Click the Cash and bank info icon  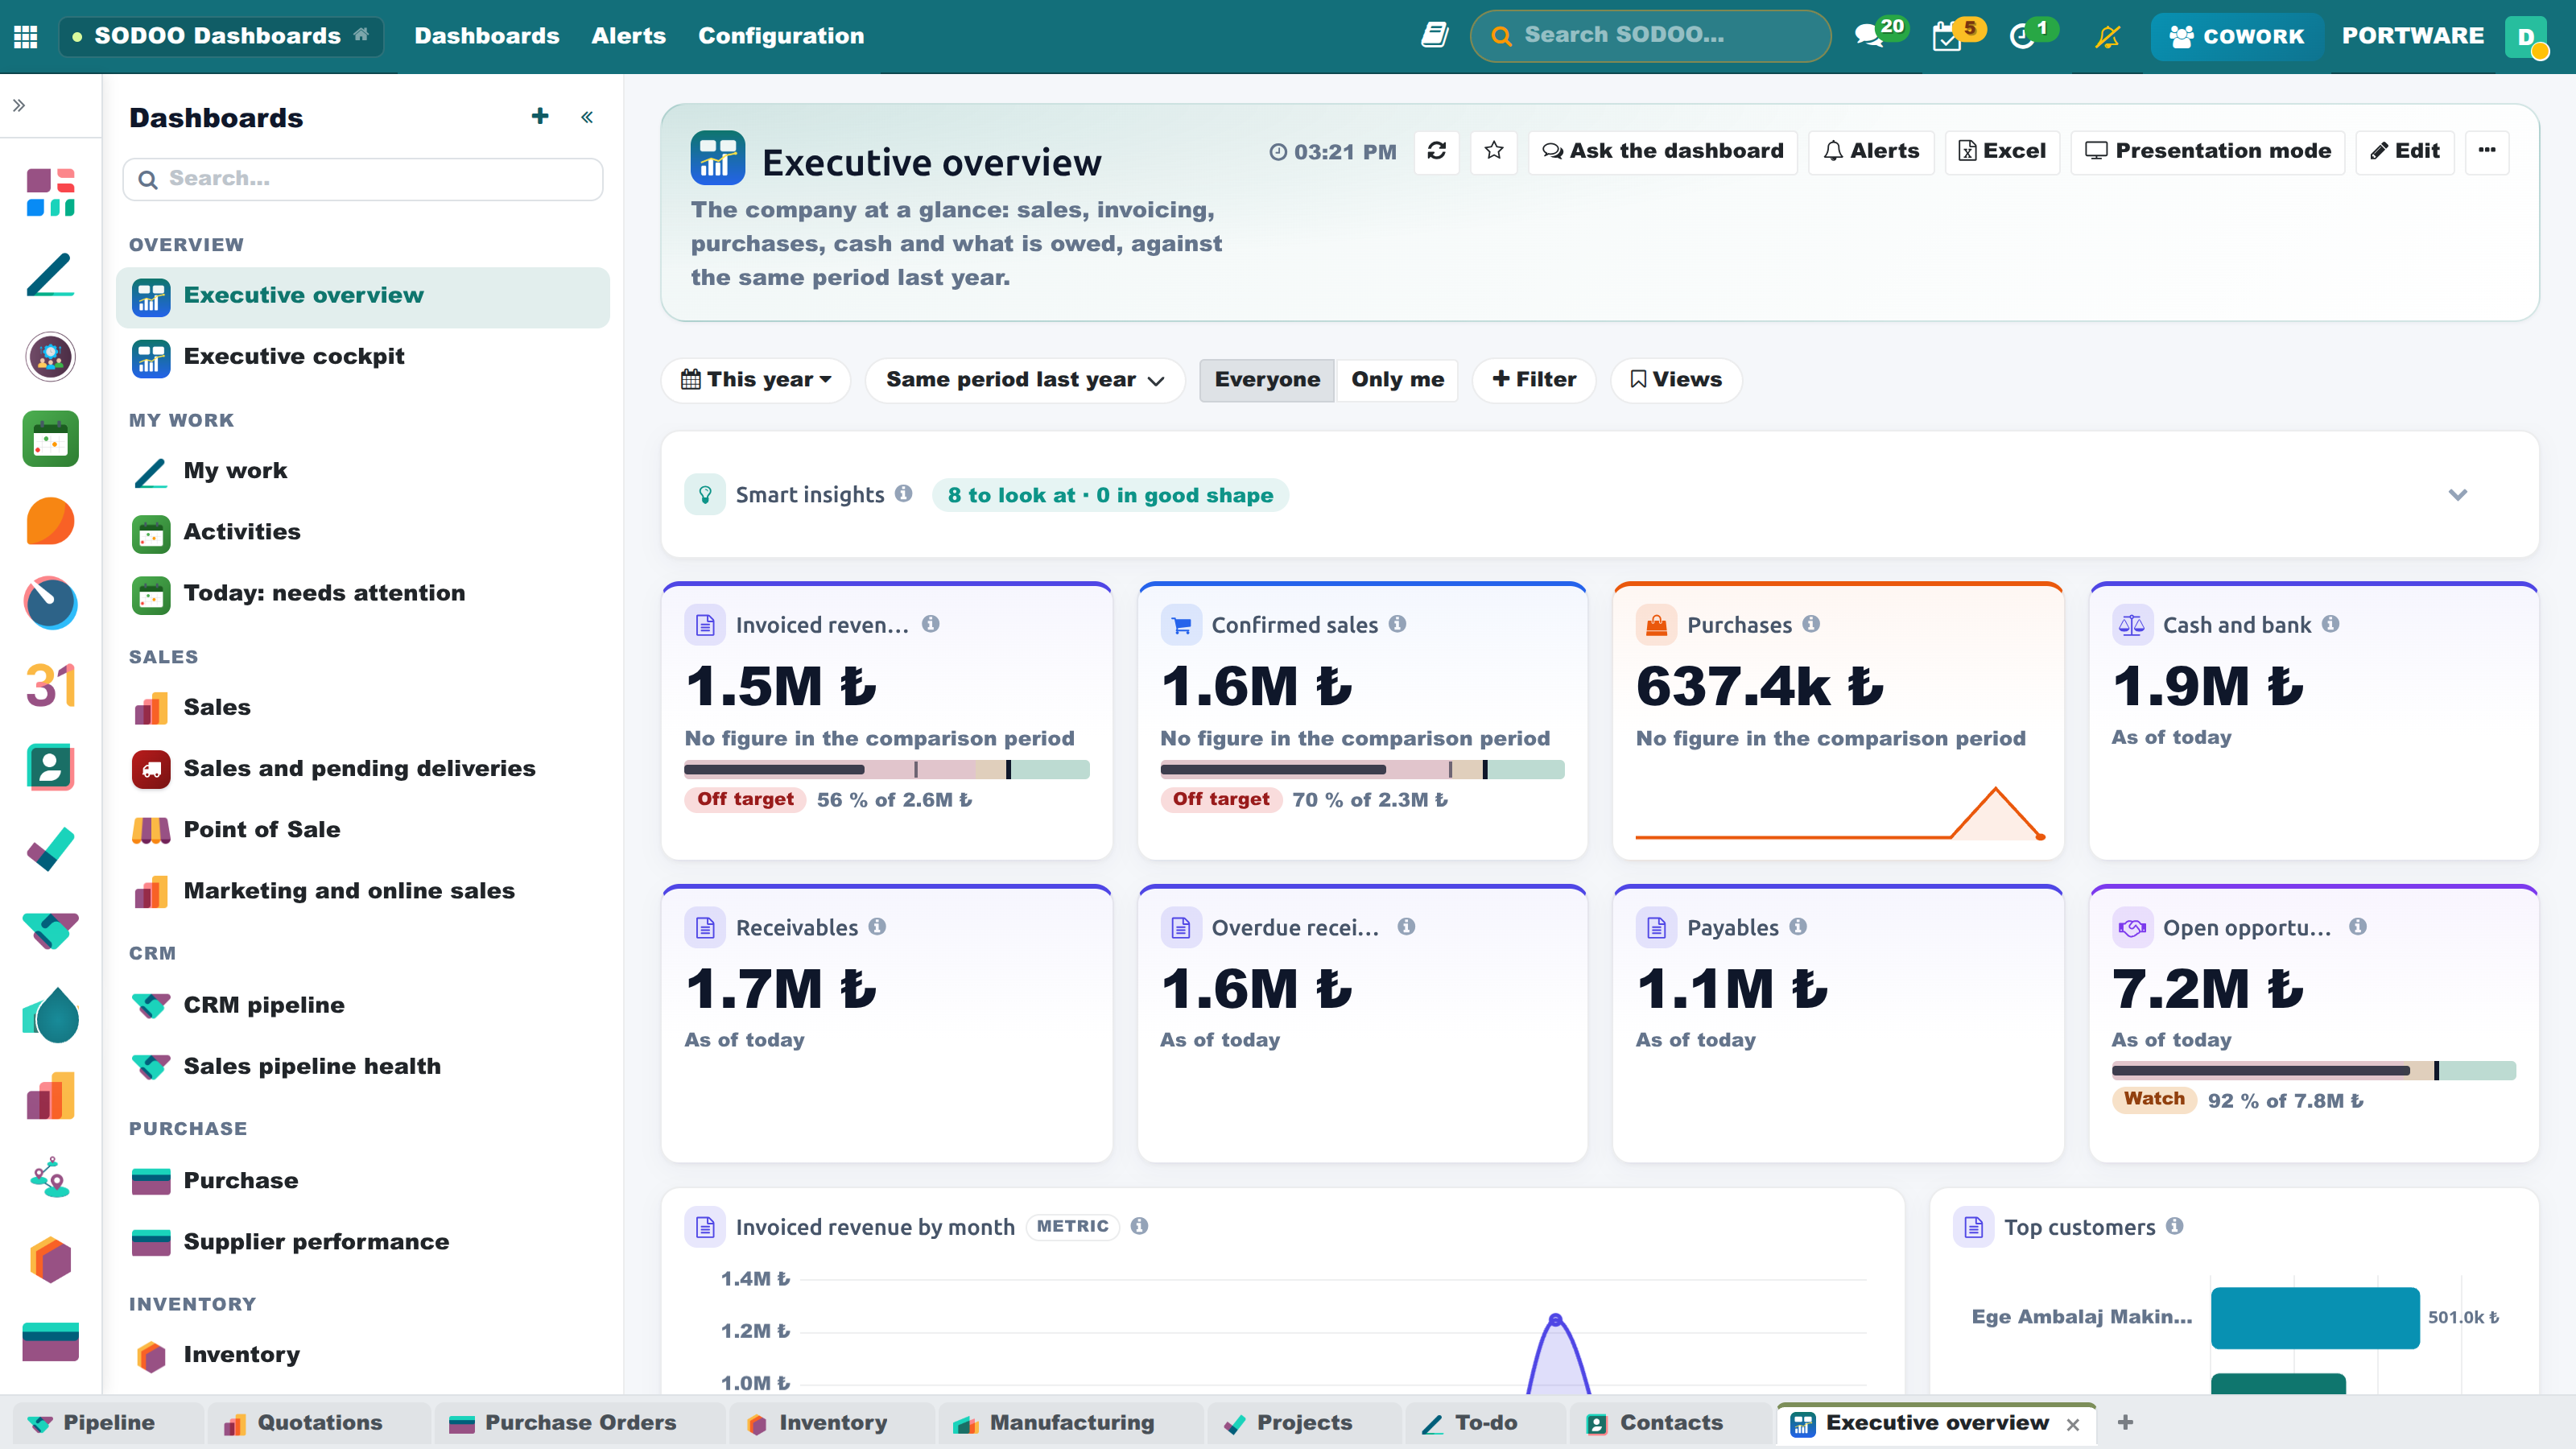click(x=2330, y=624)
